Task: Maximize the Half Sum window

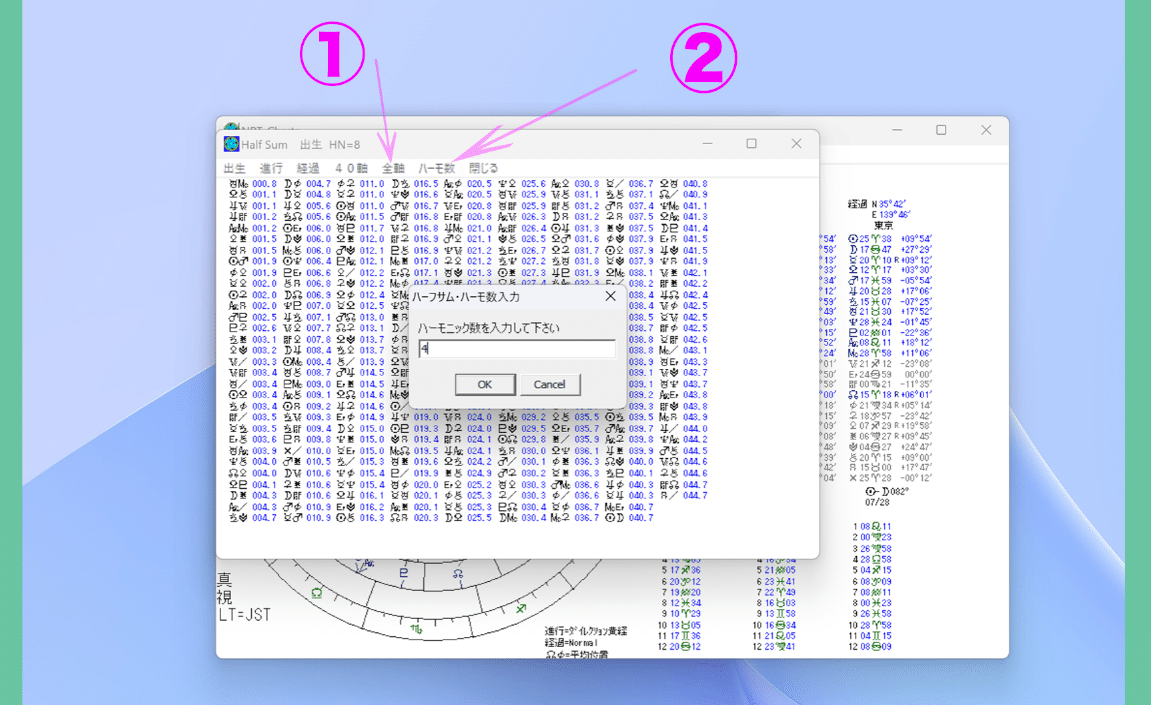Action: 752,144
